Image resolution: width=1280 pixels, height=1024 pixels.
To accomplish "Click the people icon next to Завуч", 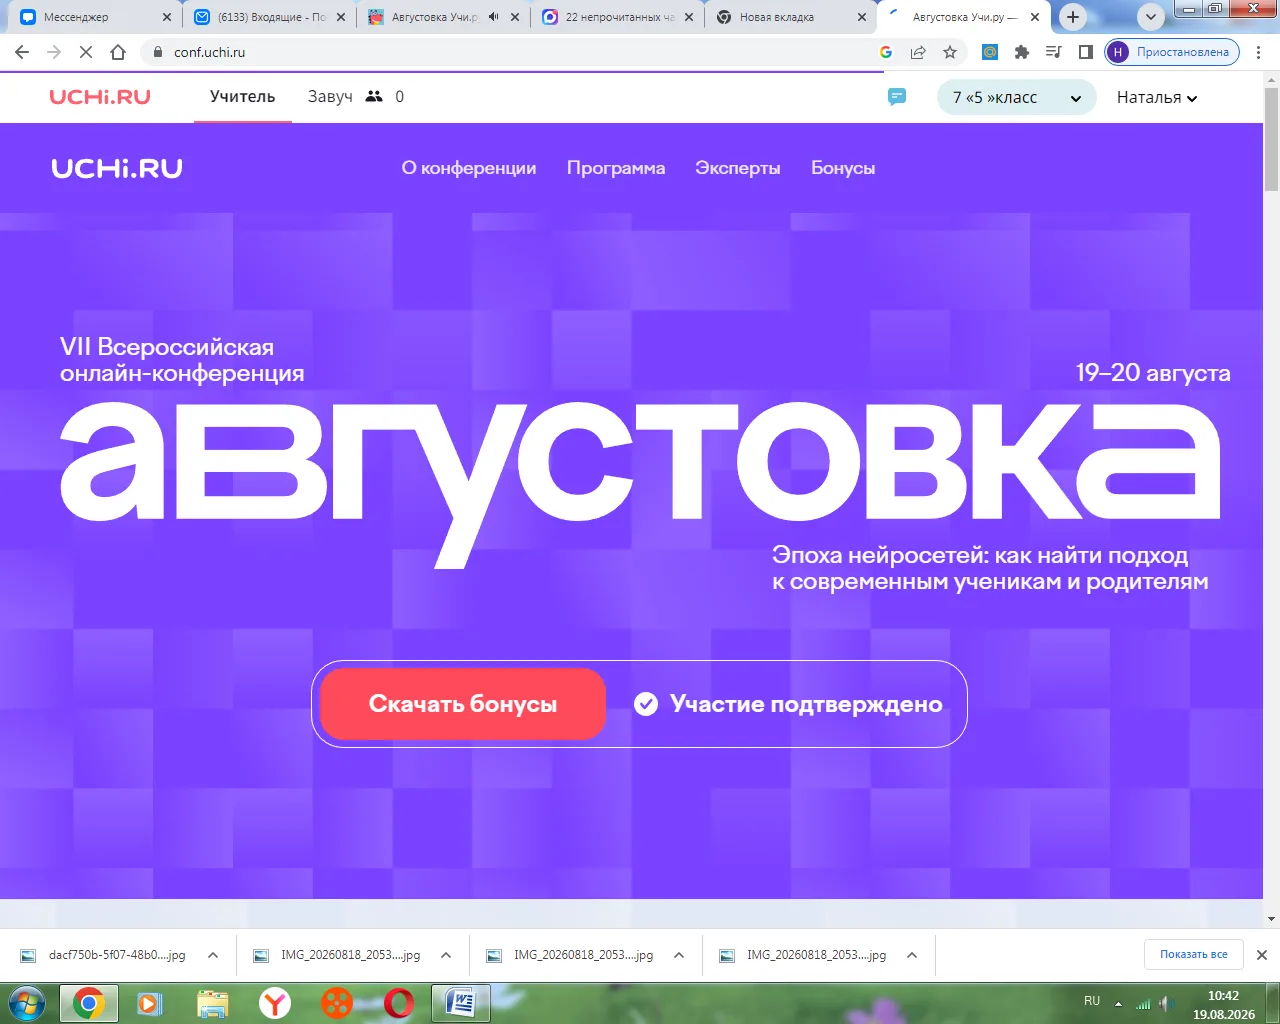I will 374,97.
